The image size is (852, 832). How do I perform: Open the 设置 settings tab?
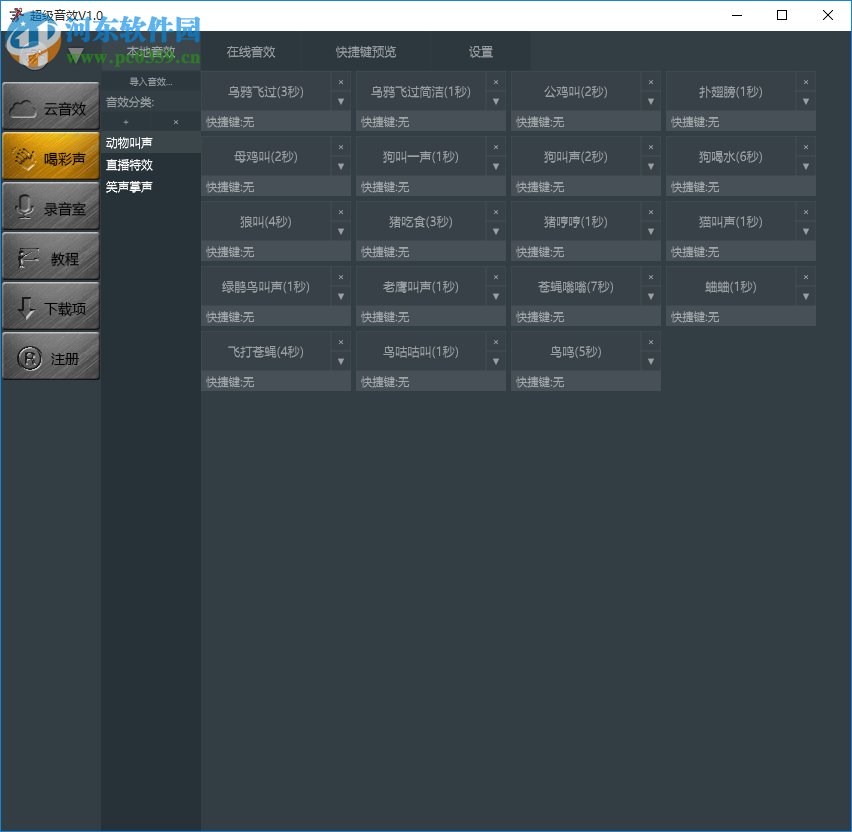click(481, 52)
